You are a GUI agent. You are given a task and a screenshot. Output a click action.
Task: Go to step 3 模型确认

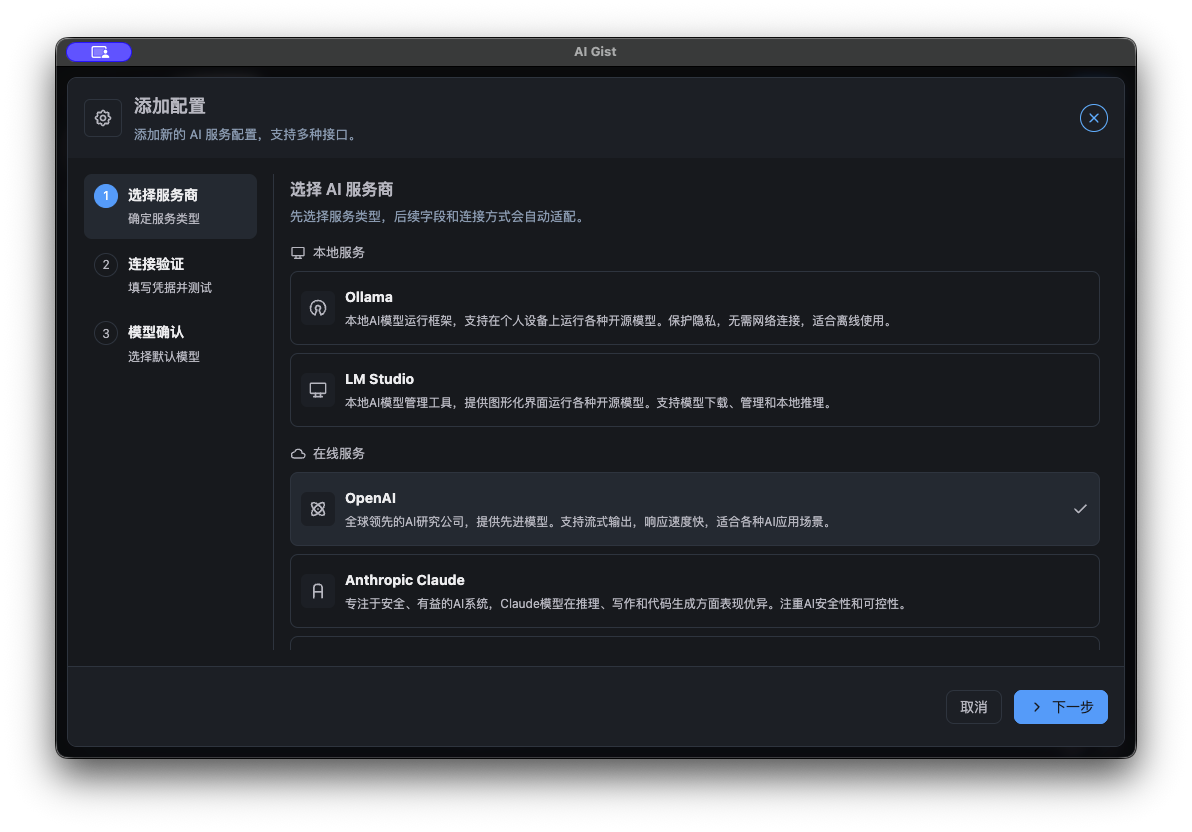coord(170,344)
